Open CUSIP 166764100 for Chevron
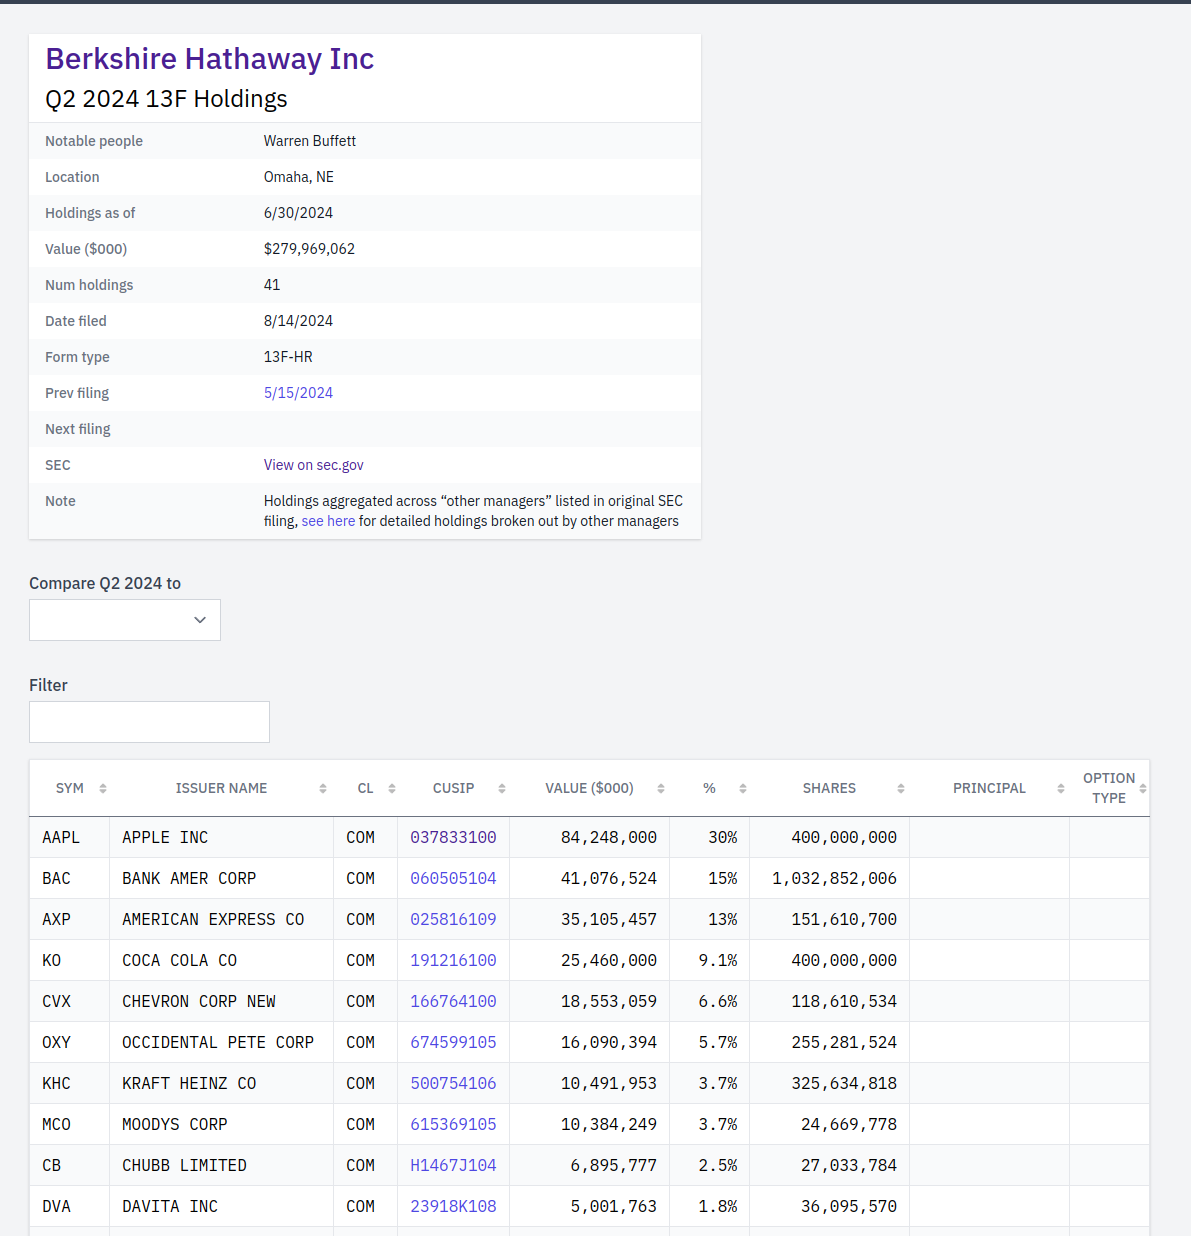The image size is (1191, 1236). pos(453,1002)
